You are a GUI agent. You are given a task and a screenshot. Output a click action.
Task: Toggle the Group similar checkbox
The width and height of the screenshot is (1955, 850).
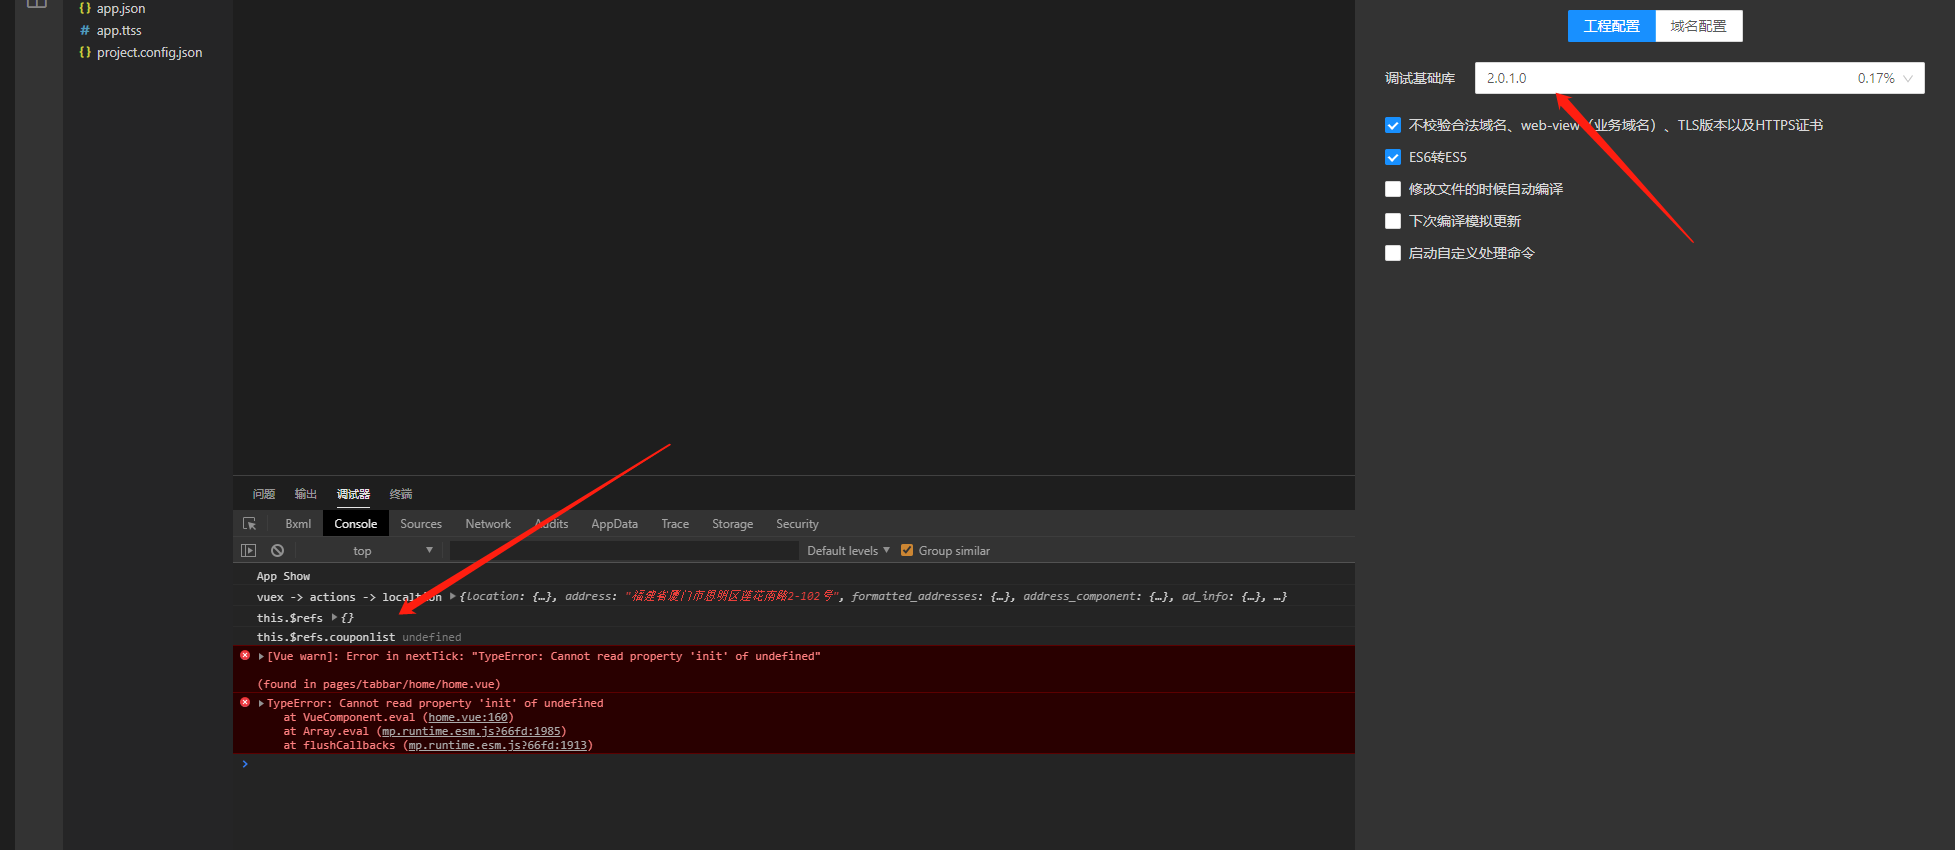tap(907, 551)
